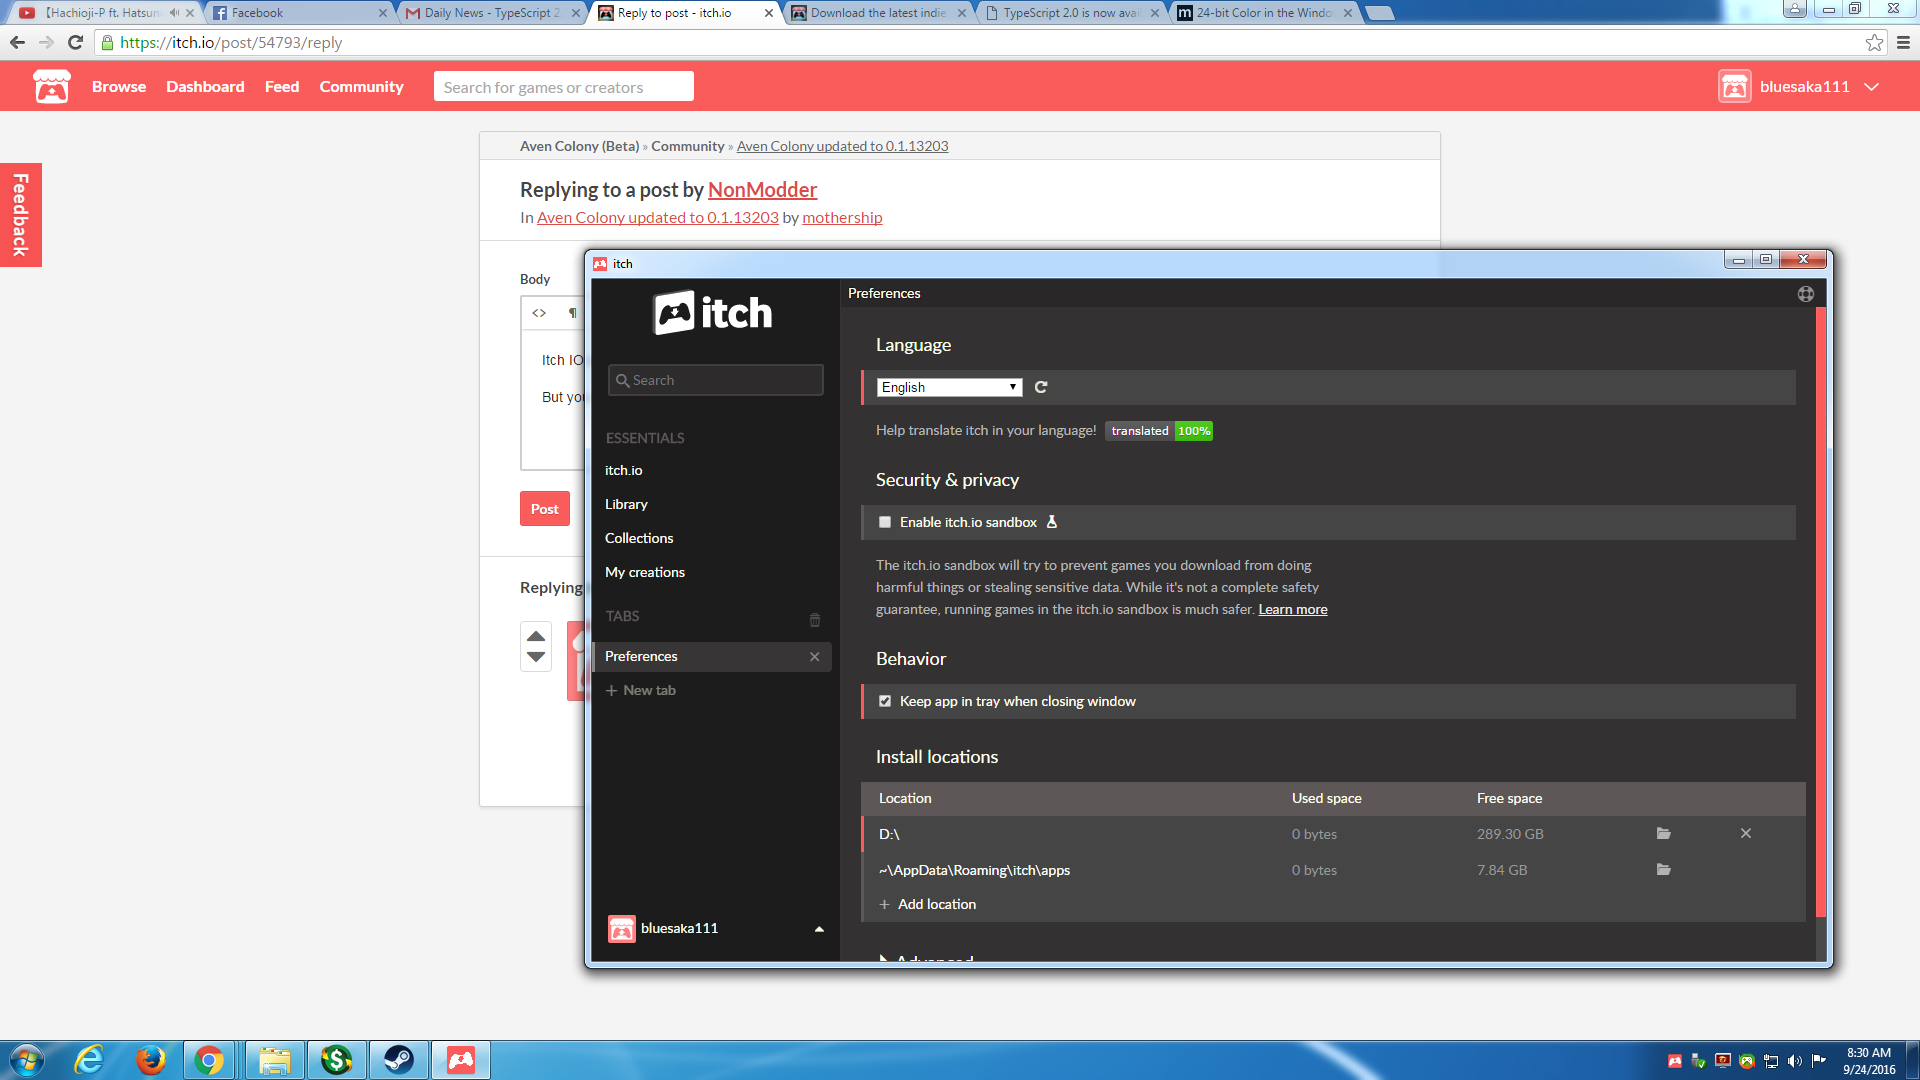1920x1080 pixels.
Task: Click the Windows Start button
Action: pos(27,1060)
